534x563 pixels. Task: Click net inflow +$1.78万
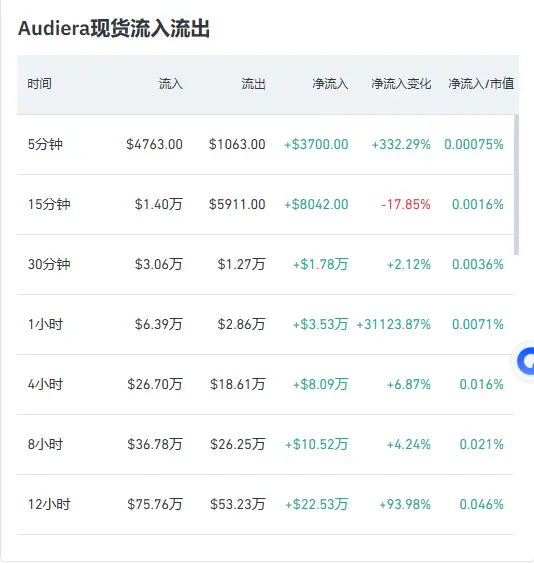tap(321, 264)
